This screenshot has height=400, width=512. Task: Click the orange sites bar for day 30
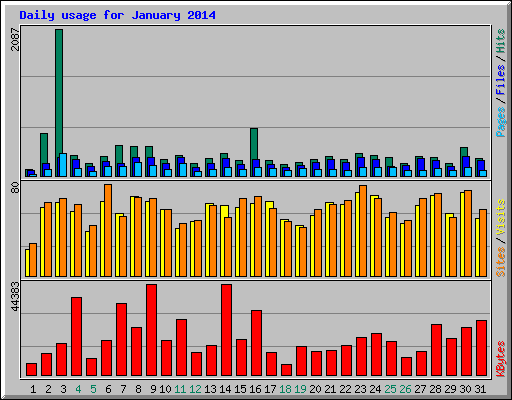coord(468,233)
